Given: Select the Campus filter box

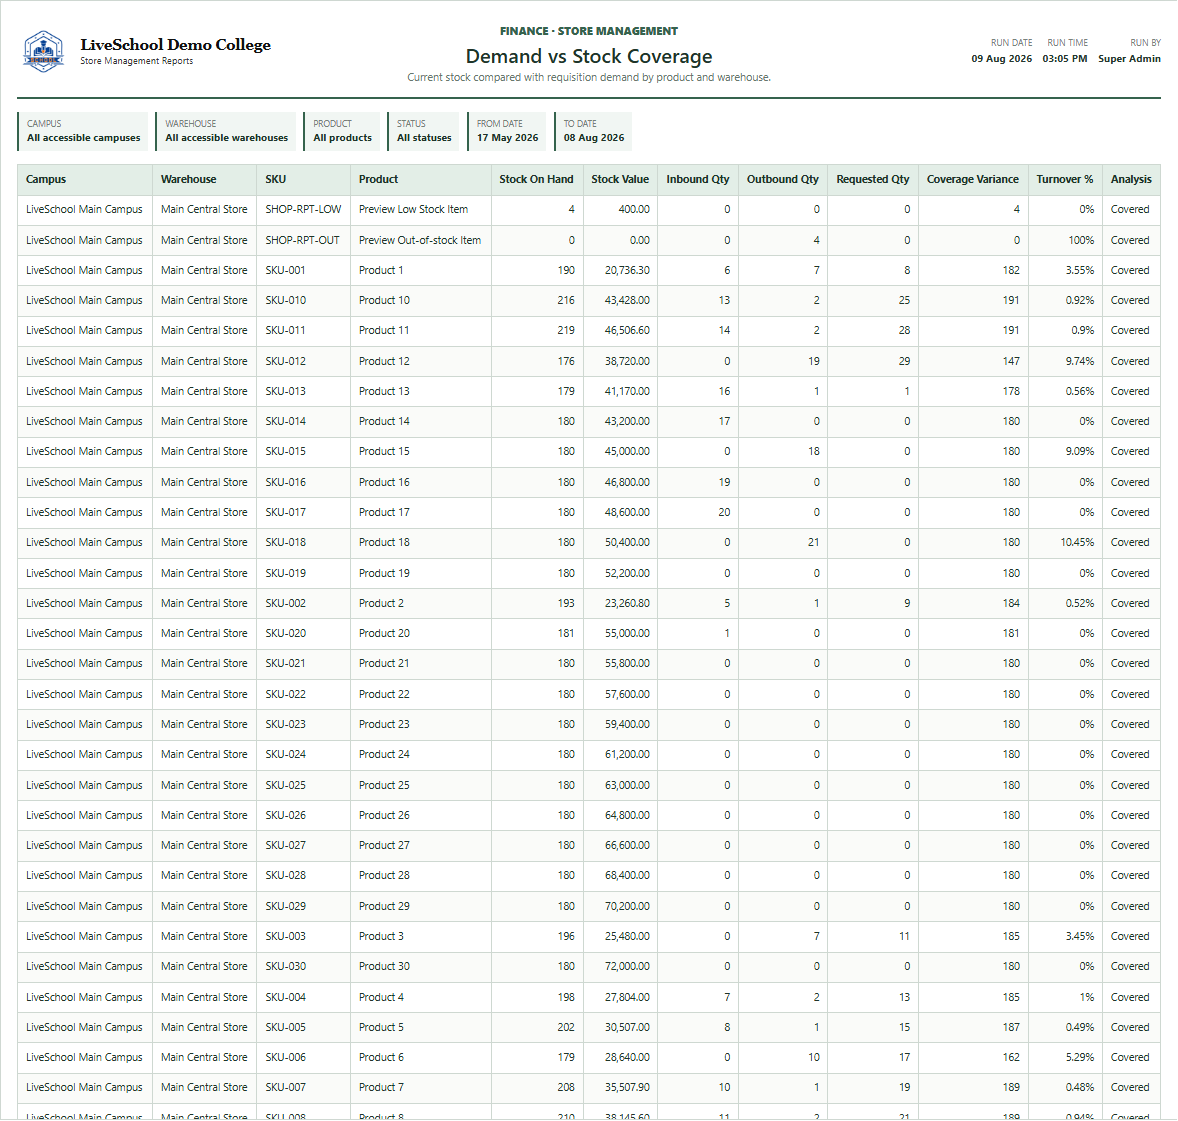Looking at the screenshot, I should coord(83,131).
